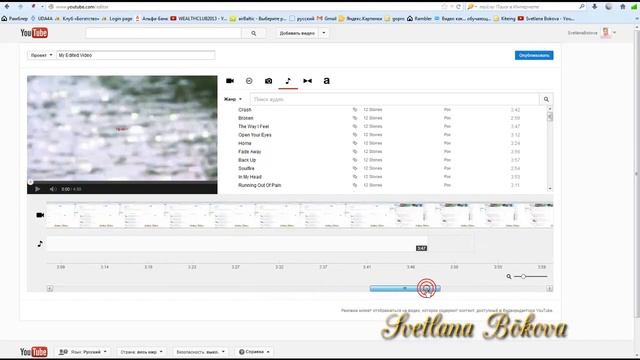This screenshot has width=640, height=360.
Task: Click tag icon next to Broken
Action: [355, 118]
